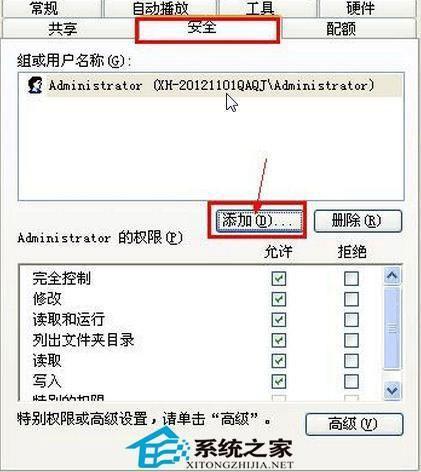Screen dimensions: 421x472
Task: Check deny checkbox for 列出文件夹目录
Action: pyautogui.click(x=351, y=340)
